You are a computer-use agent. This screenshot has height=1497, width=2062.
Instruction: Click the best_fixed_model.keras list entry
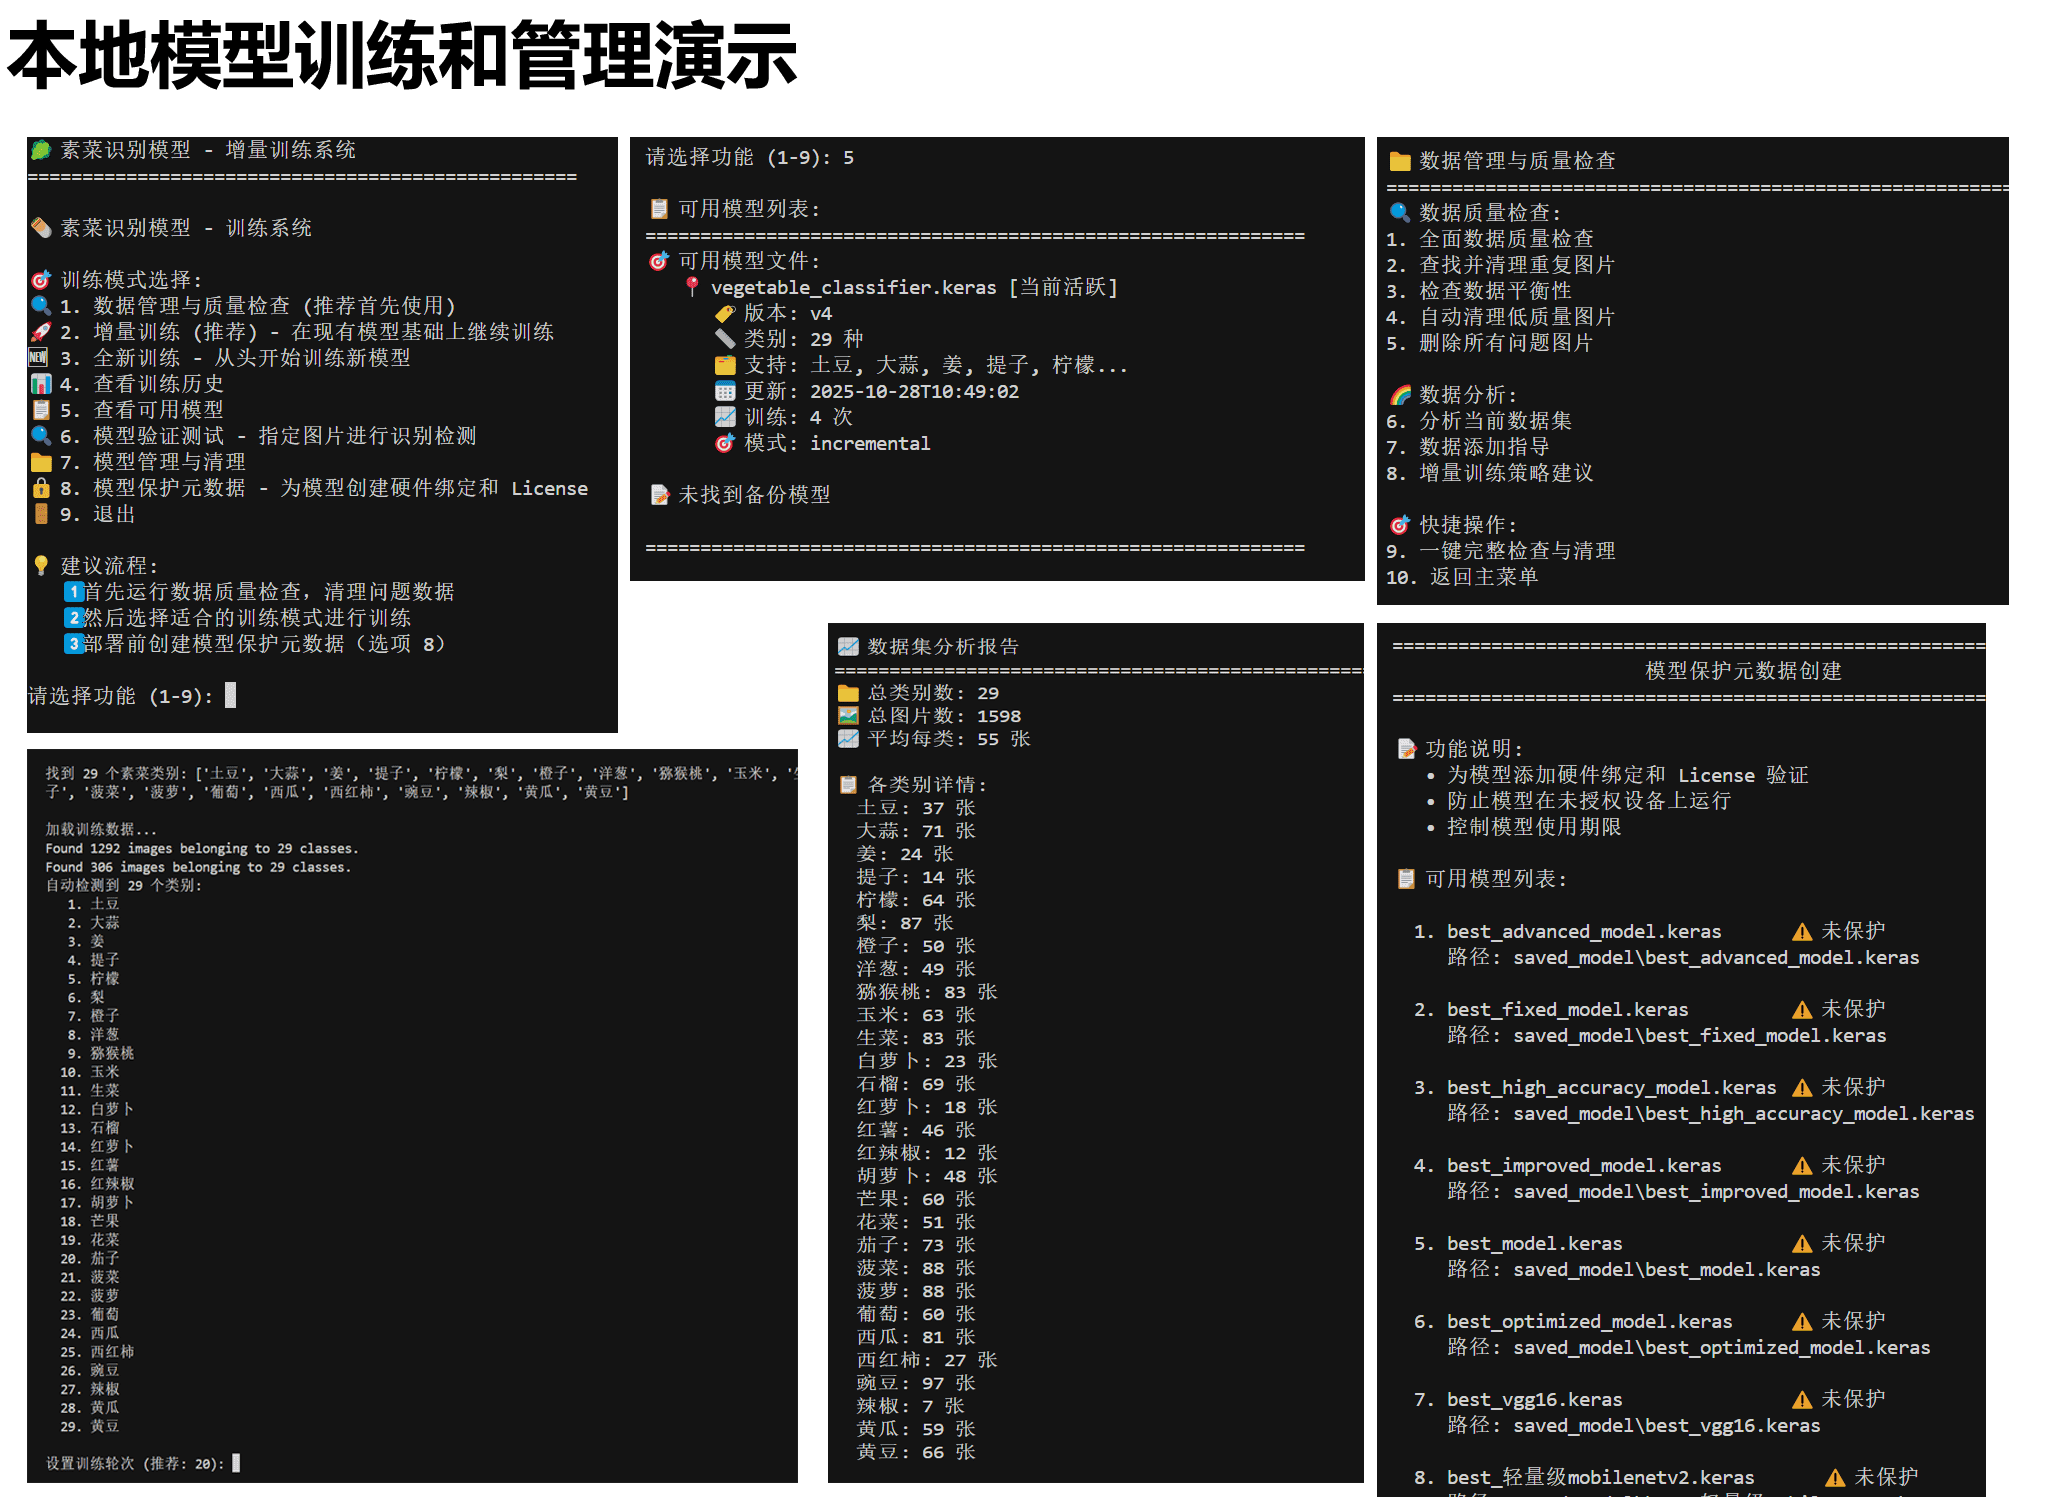tap(1567, 1010)
